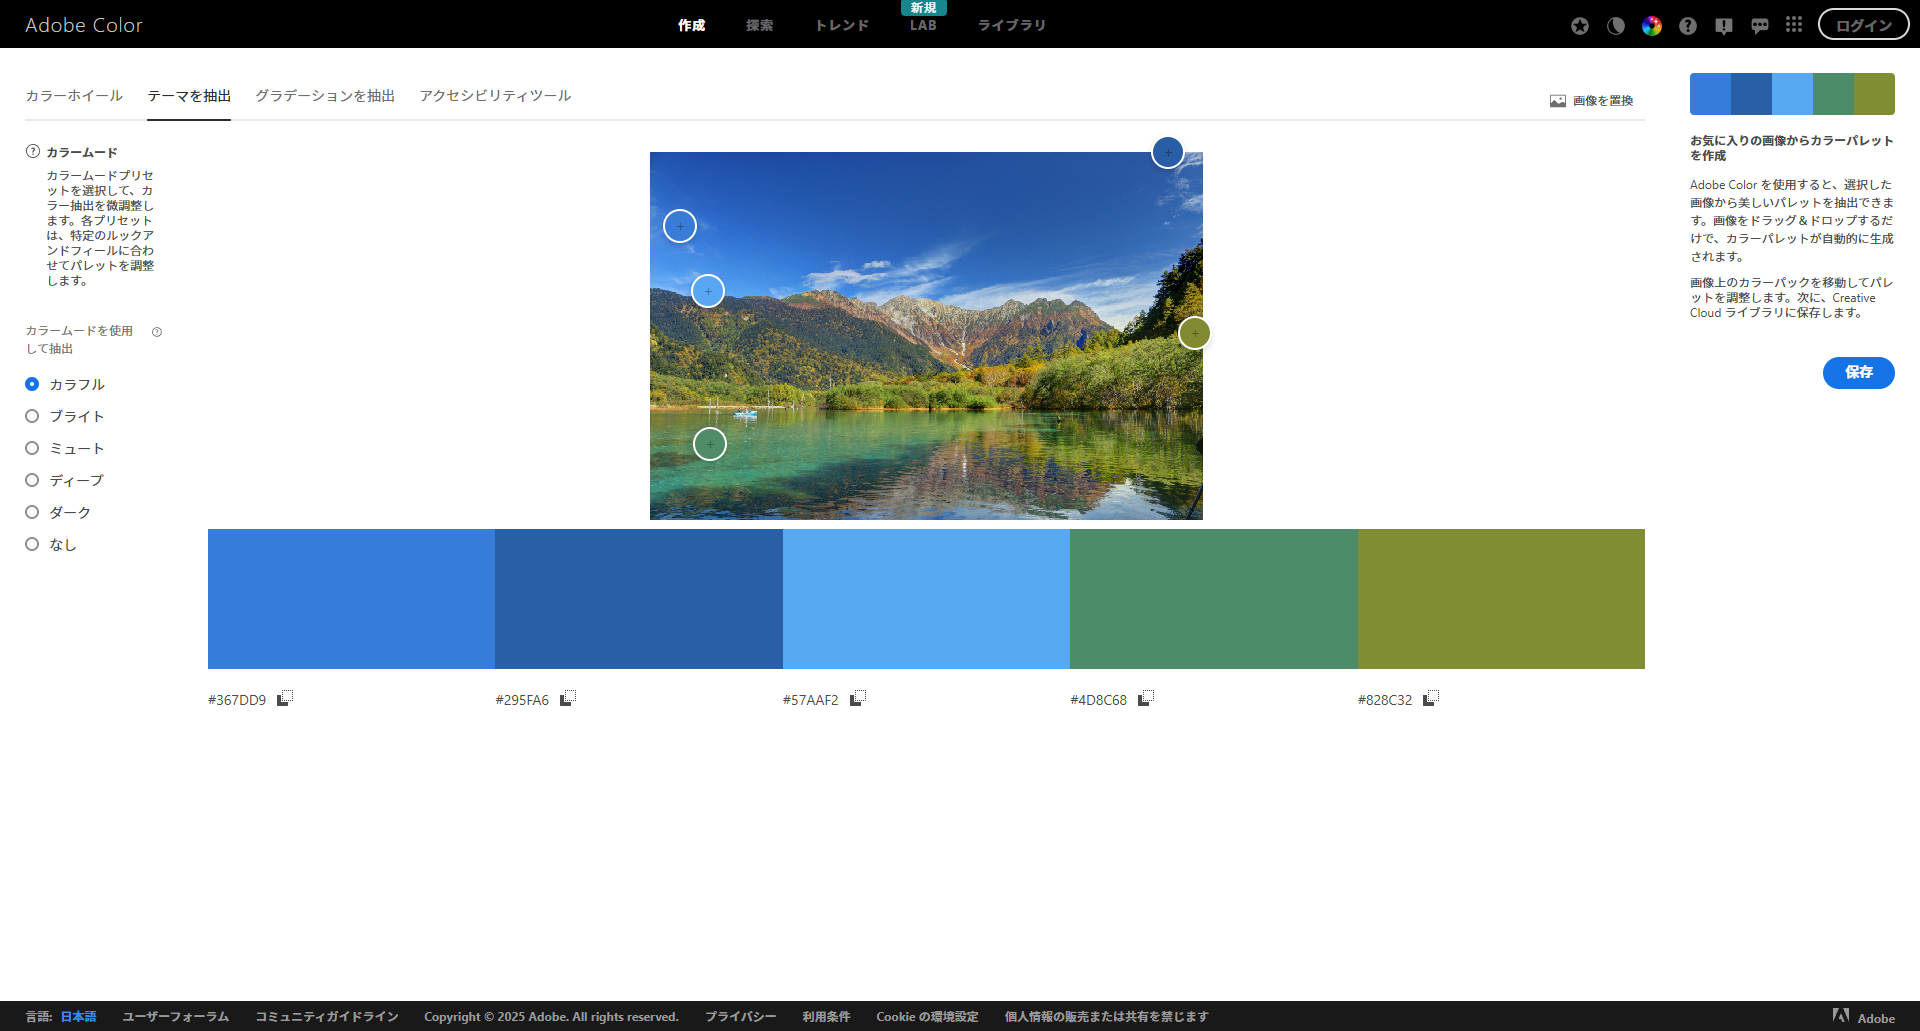Click the rainbow color wheel icon
This screenshot has width=1920, height=1031.
[1651, 26]
